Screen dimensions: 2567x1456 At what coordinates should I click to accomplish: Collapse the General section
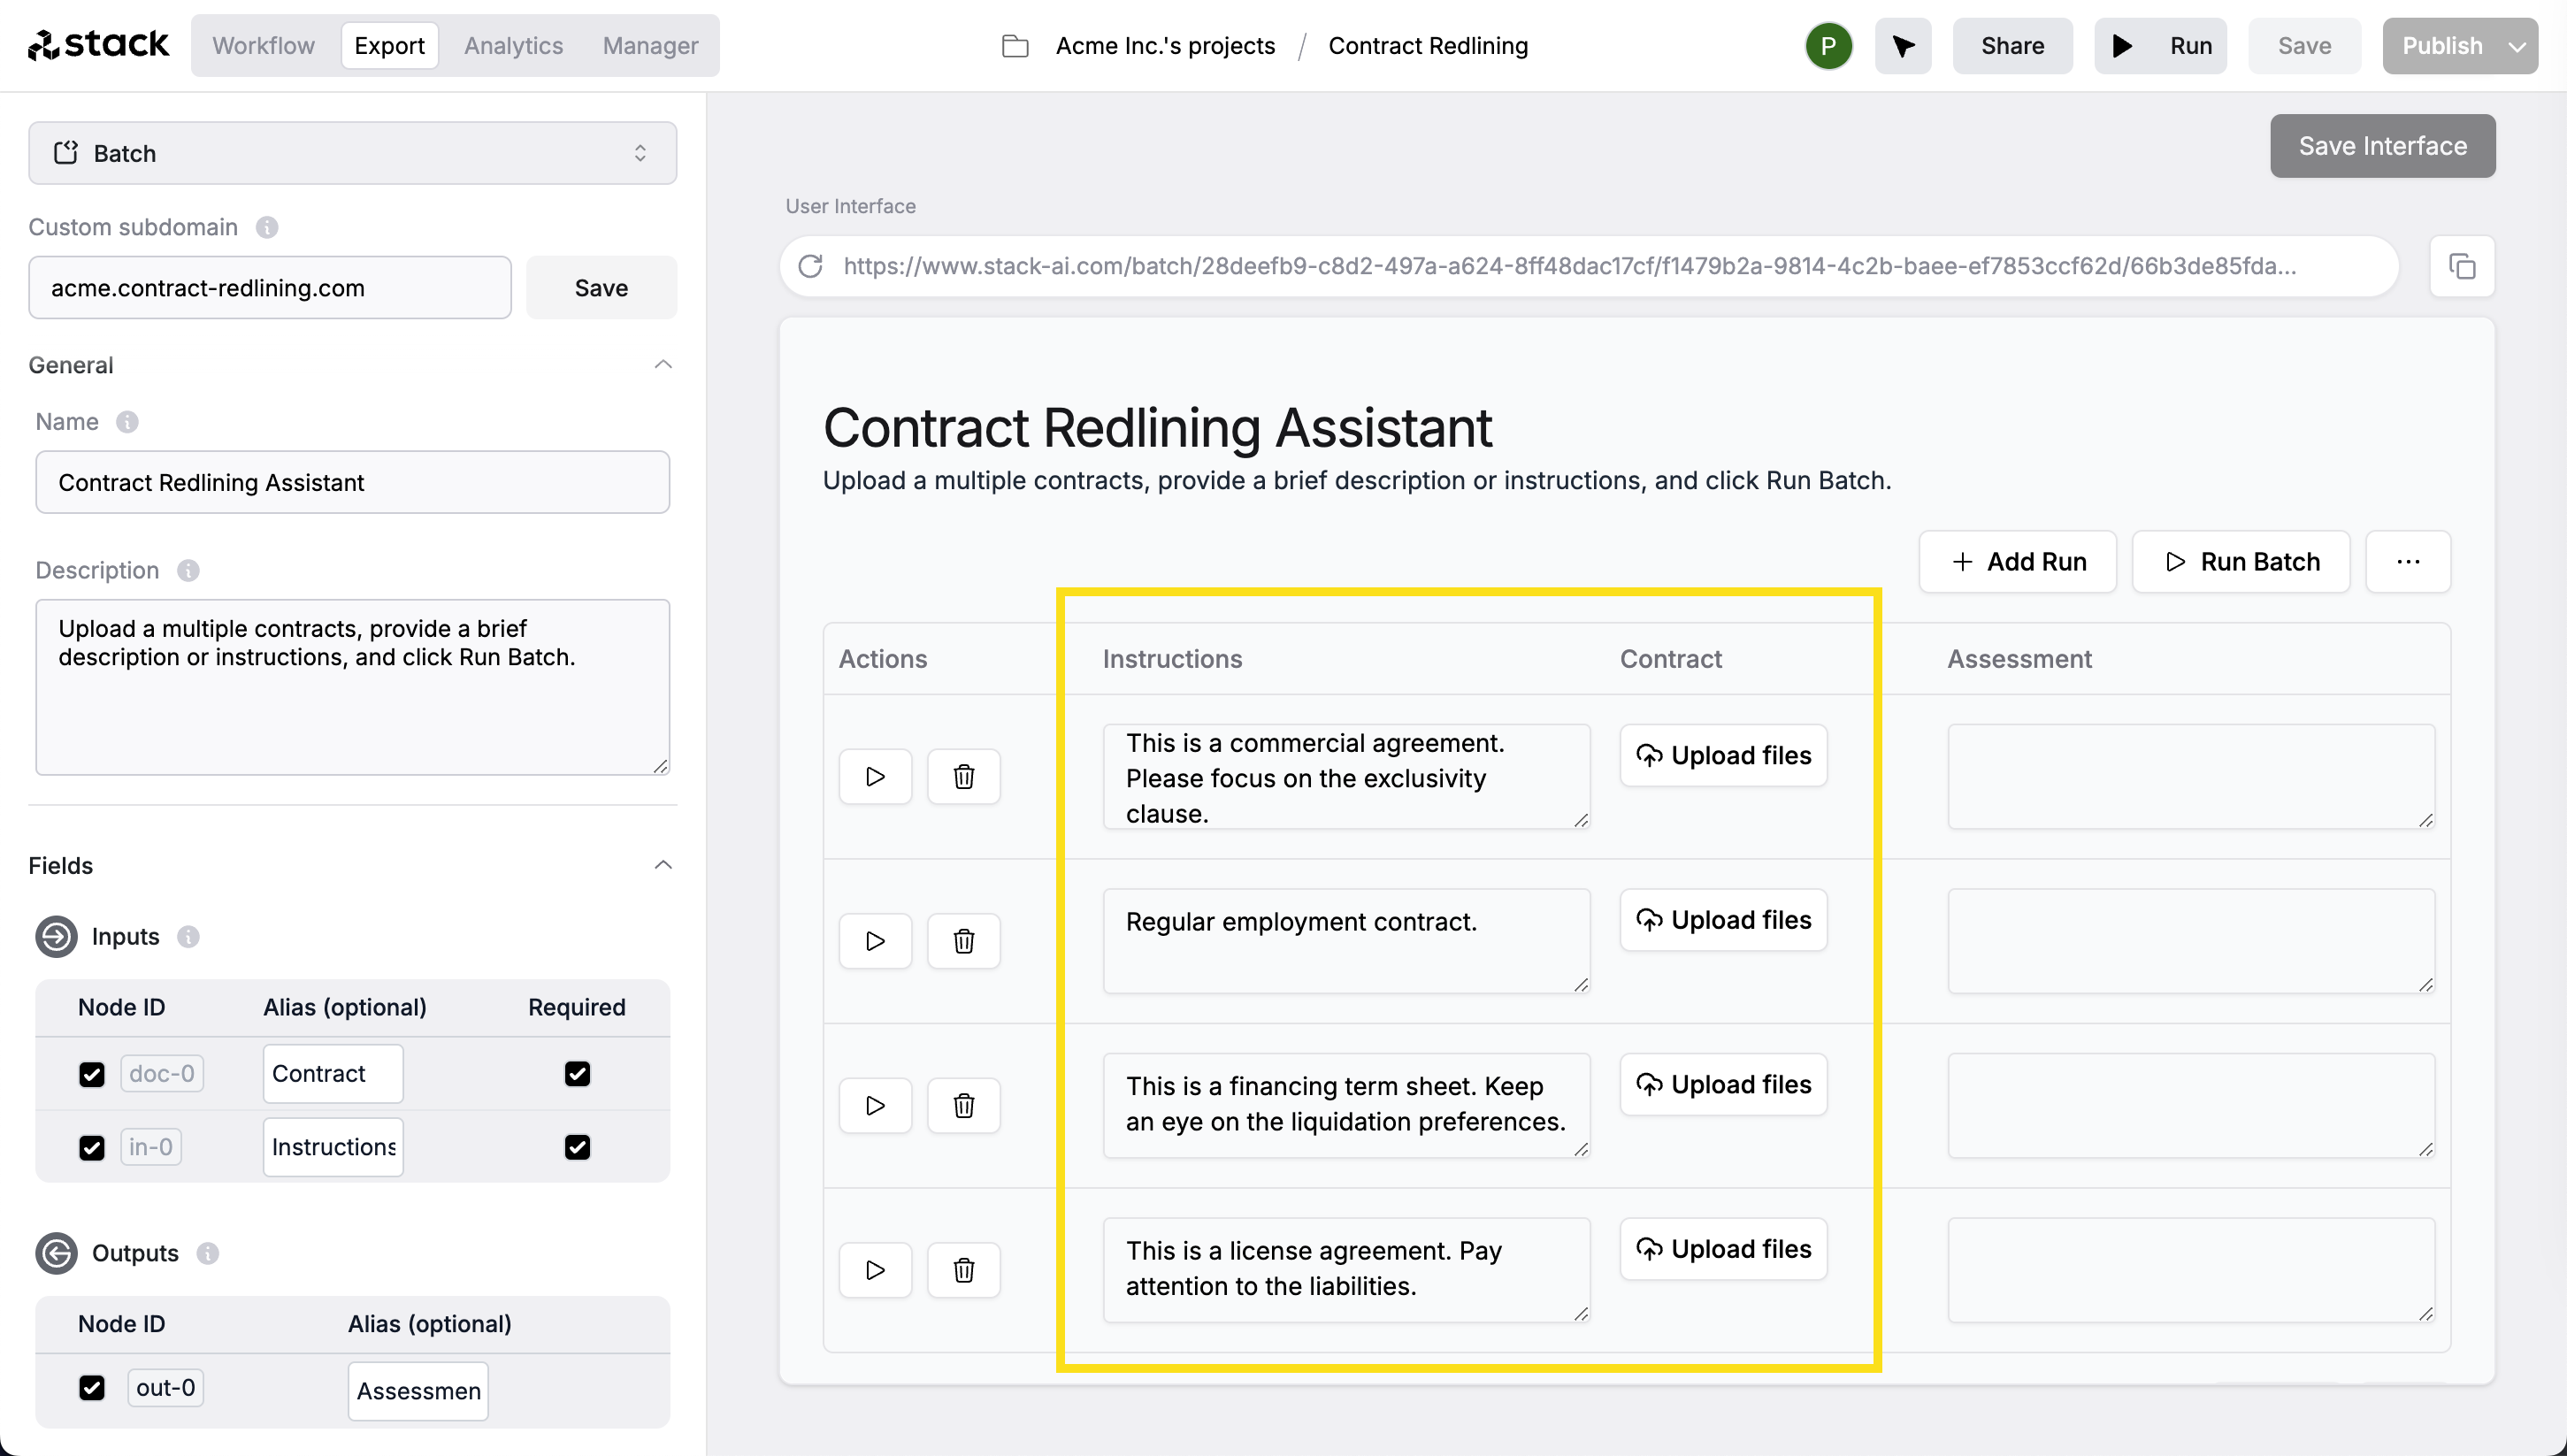664,364
